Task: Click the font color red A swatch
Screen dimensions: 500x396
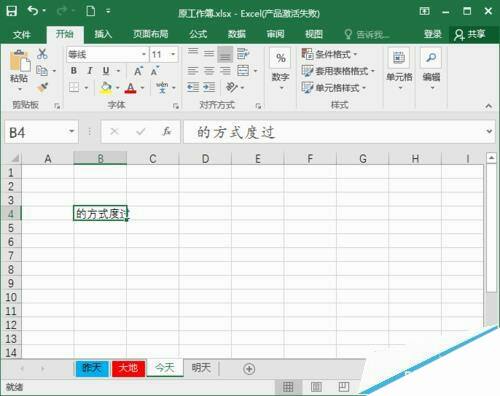Action: (130, 88)
